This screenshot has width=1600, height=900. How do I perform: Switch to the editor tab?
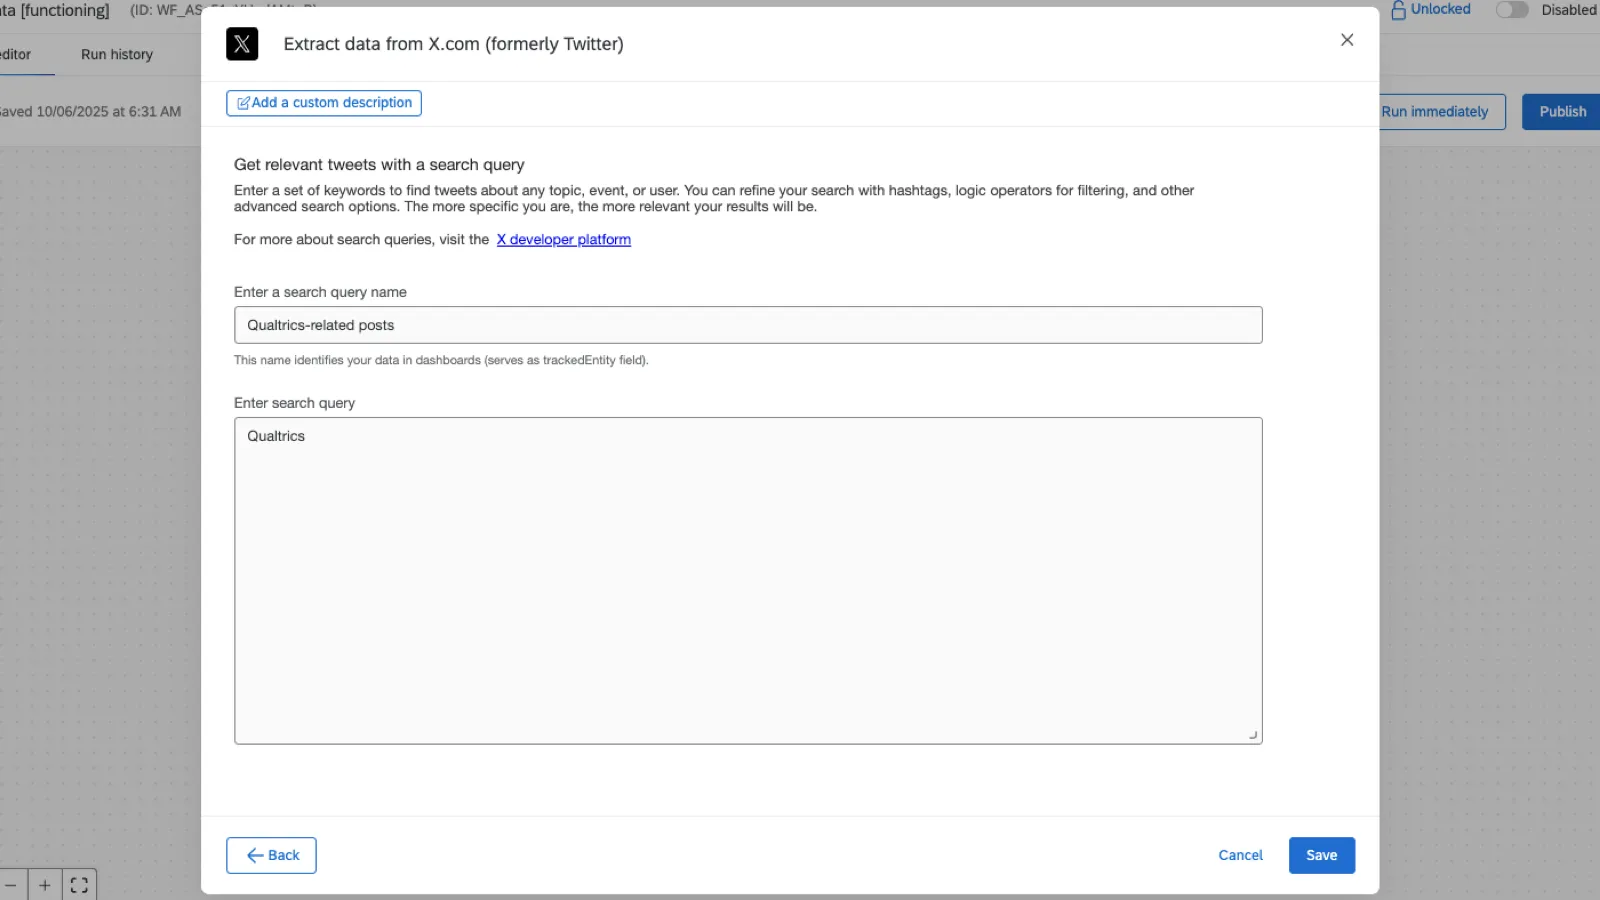pyautogui.click(x=15, y=55)
